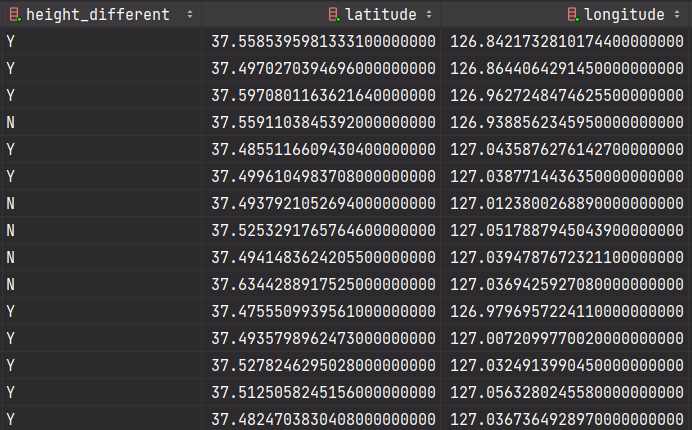Select latitude cell 37.559110384539200000000
692x430 pixels.
click(x=321, y=122)
